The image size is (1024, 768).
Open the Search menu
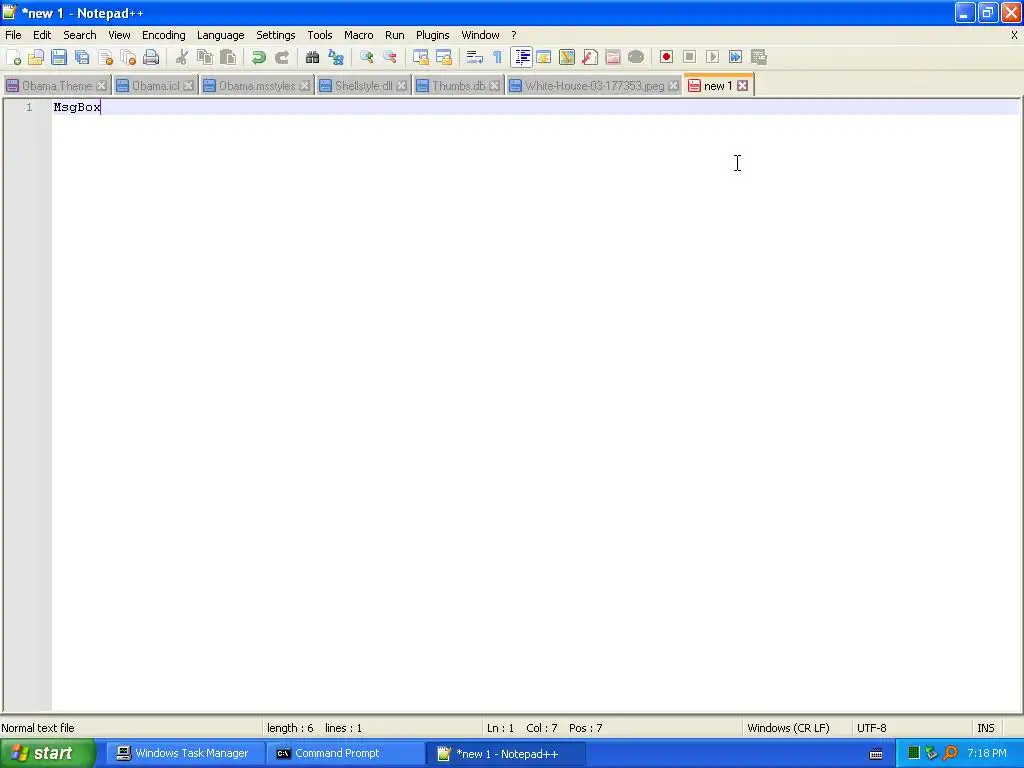coord(80,35)
